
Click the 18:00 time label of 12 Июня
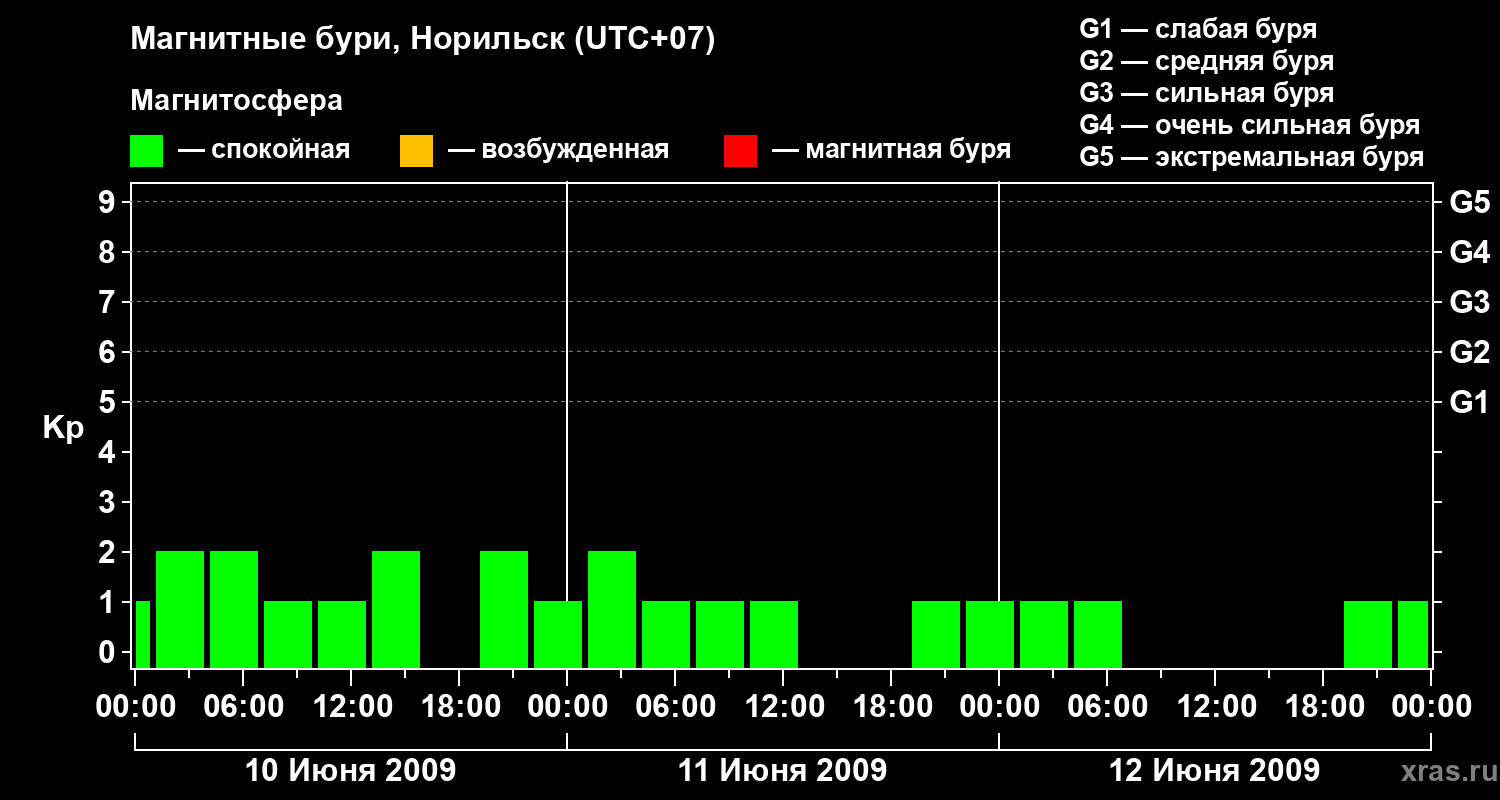[x=1323, y=707]
